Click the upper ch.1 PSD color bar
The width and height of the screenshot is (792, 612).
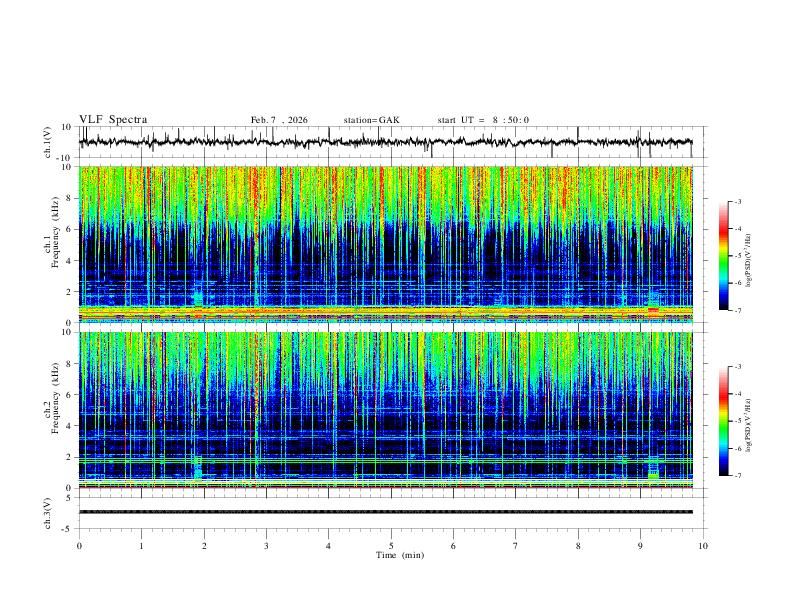pos(724,256)
